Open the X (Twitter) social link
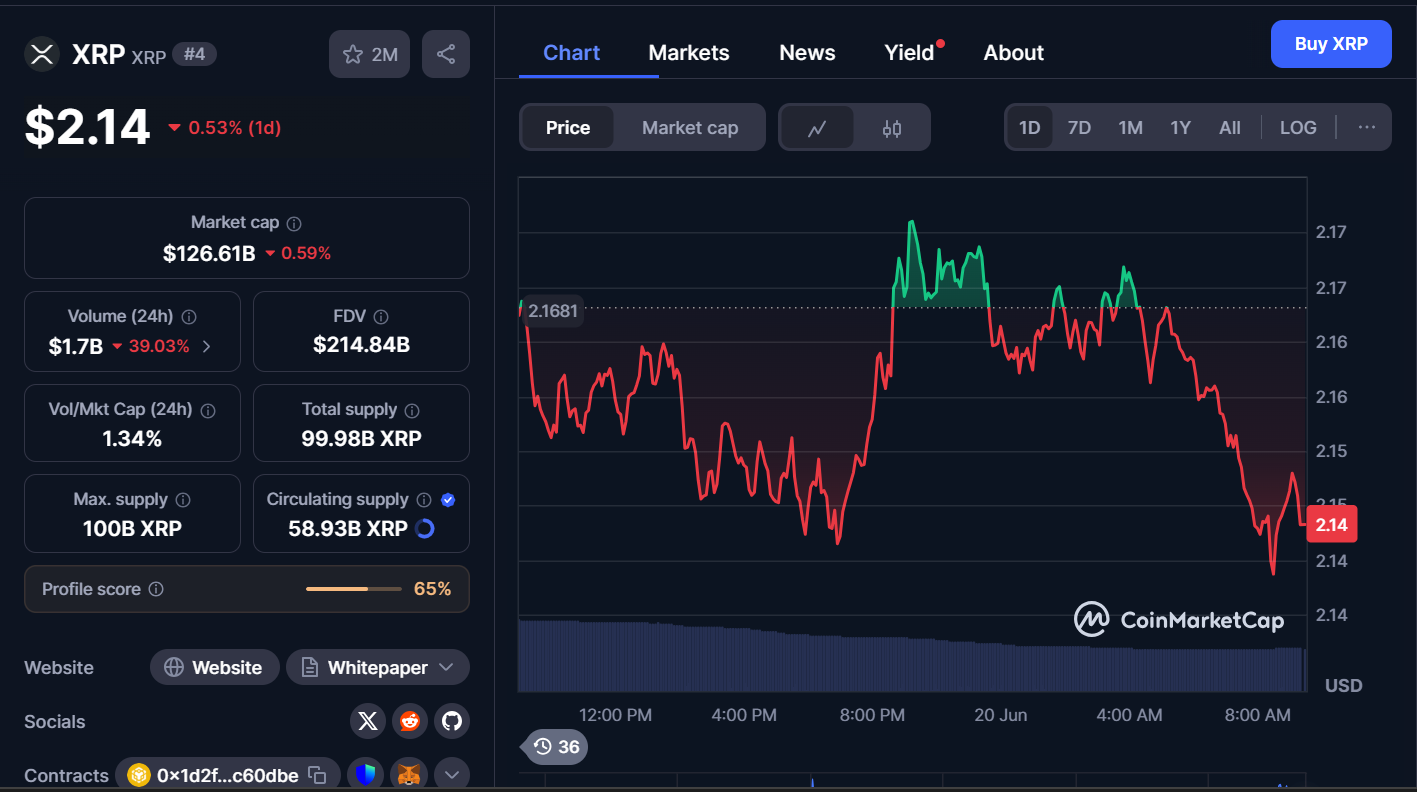The image size is (1417, 792). (x=368, y=721)
